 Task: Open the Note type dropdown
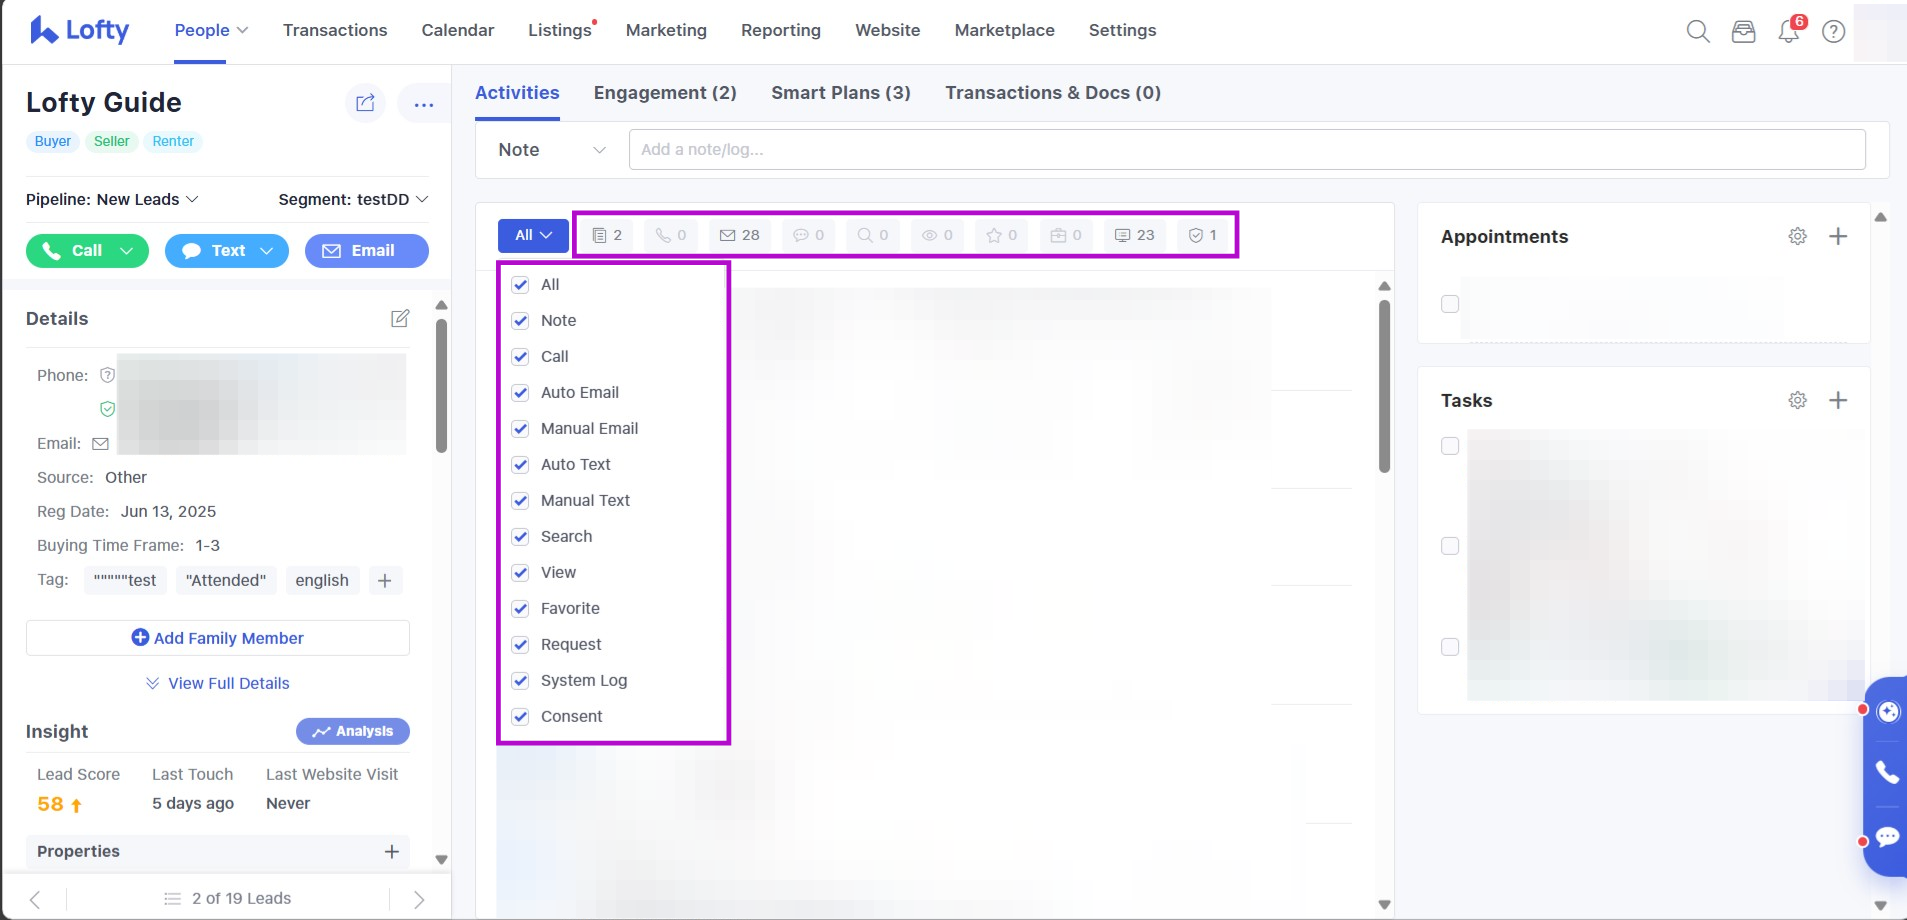point(551,150)
